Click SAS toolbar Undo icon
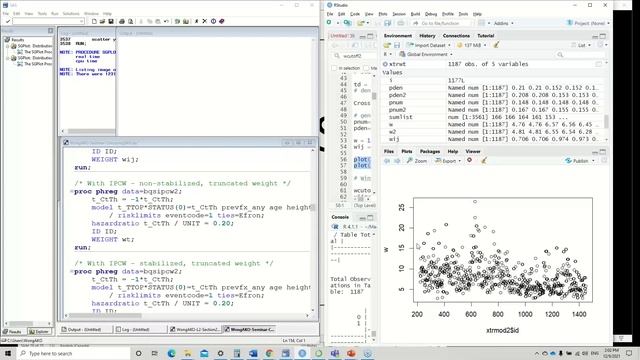 click(166, 21)
